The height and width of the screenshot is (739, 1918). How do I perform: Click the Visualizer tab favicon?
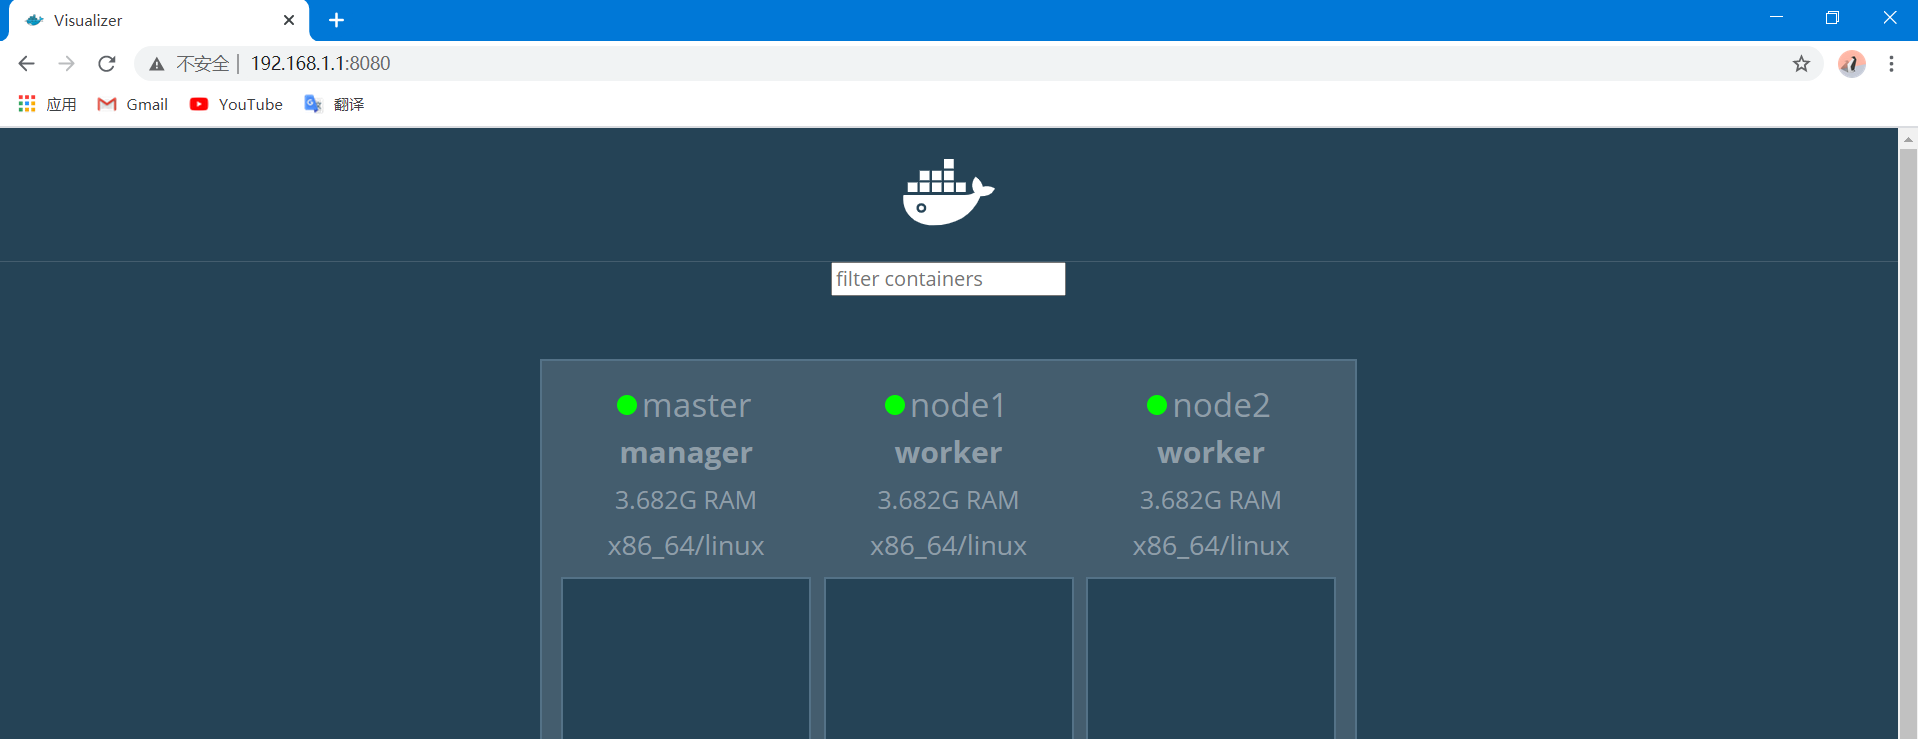[35, 20]
